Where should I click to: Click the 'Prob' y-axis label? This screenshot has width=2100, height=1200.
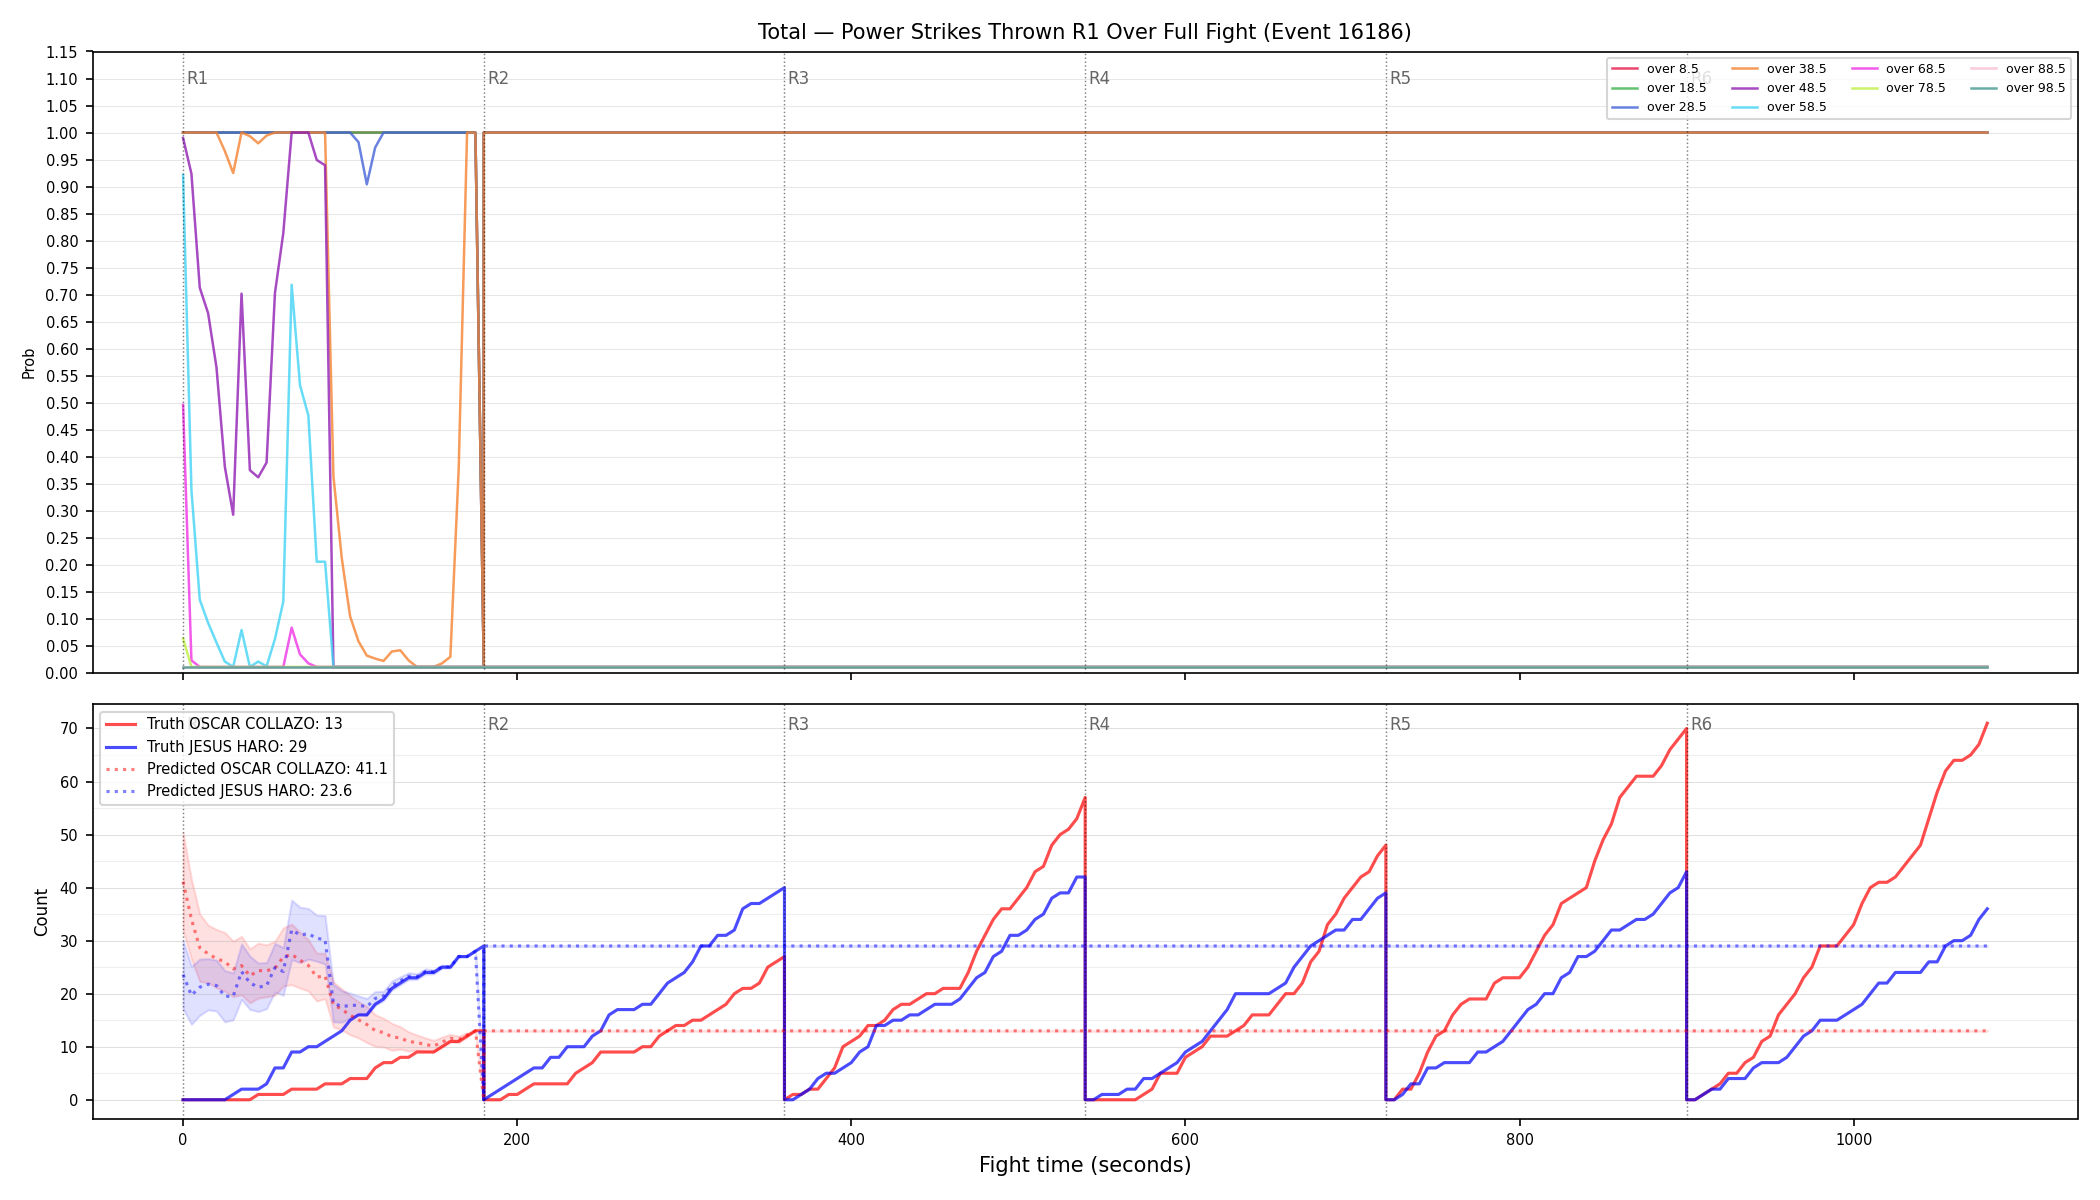pos(29,363)
